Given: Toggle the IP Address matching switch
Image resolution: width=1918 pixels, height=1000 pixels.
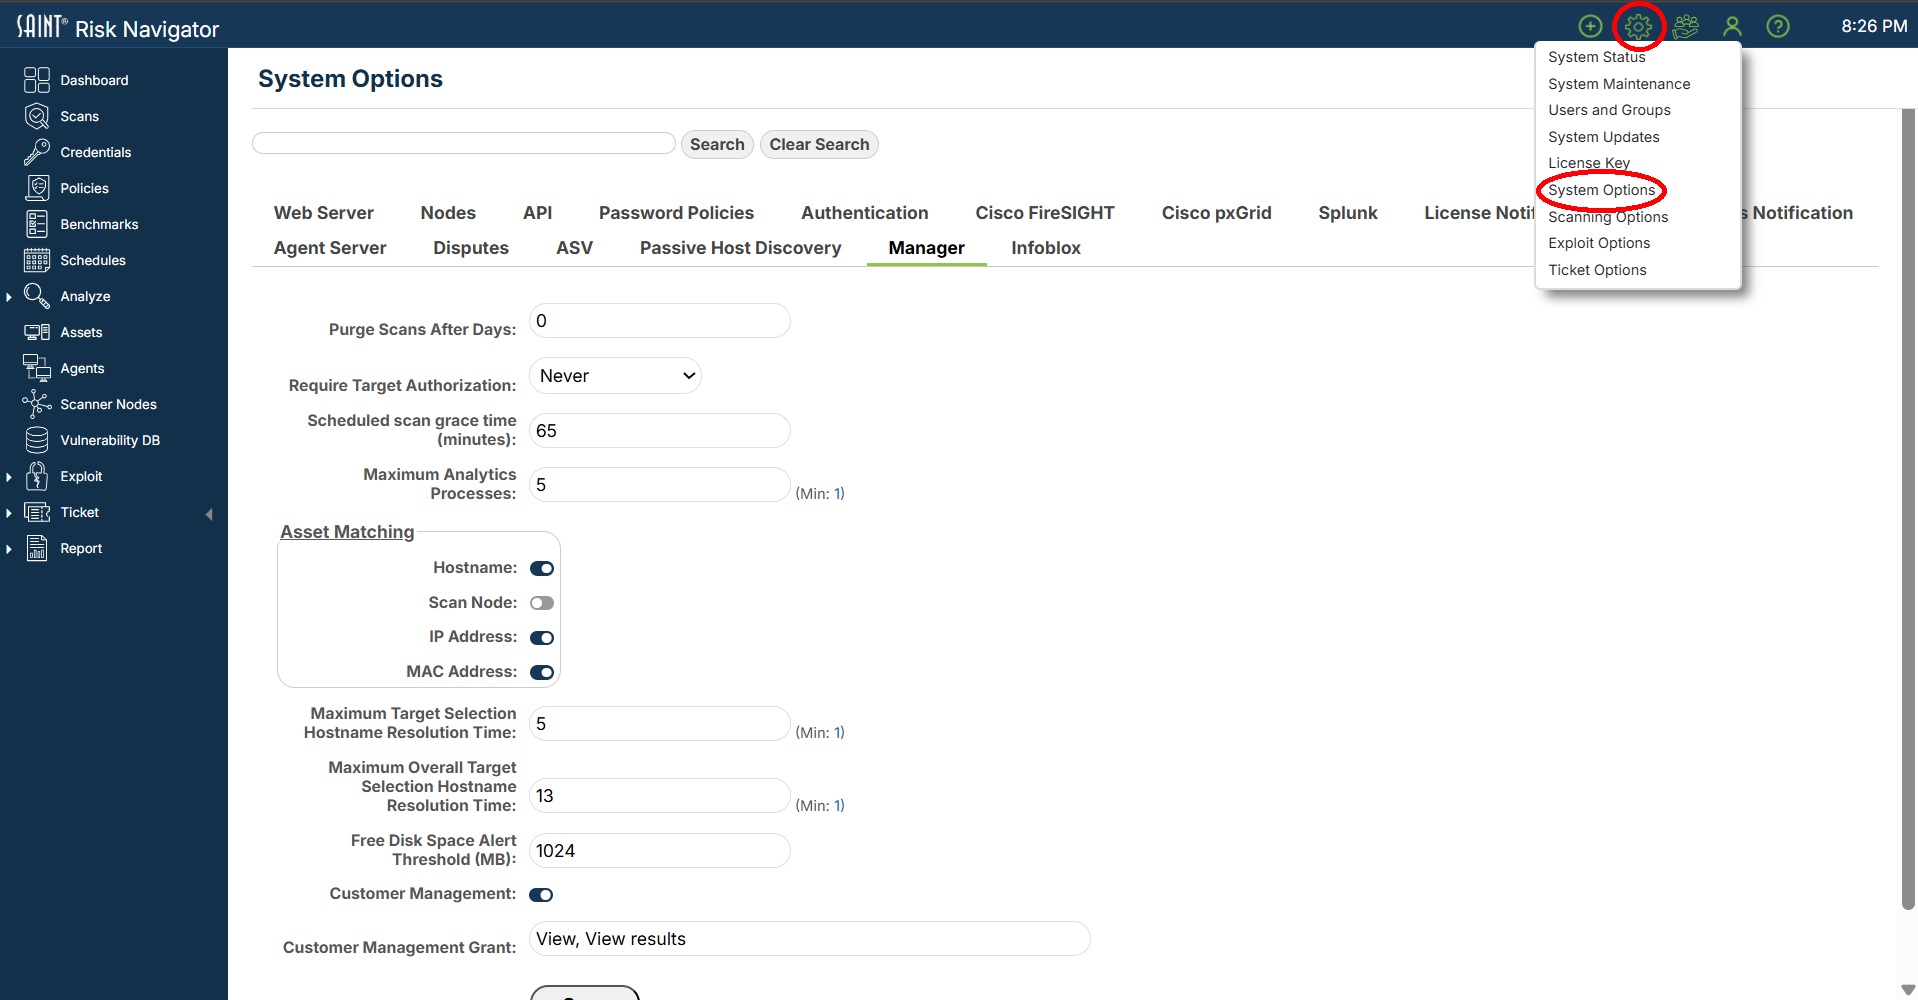Looking at the screenshot, I should click(542, 638).
